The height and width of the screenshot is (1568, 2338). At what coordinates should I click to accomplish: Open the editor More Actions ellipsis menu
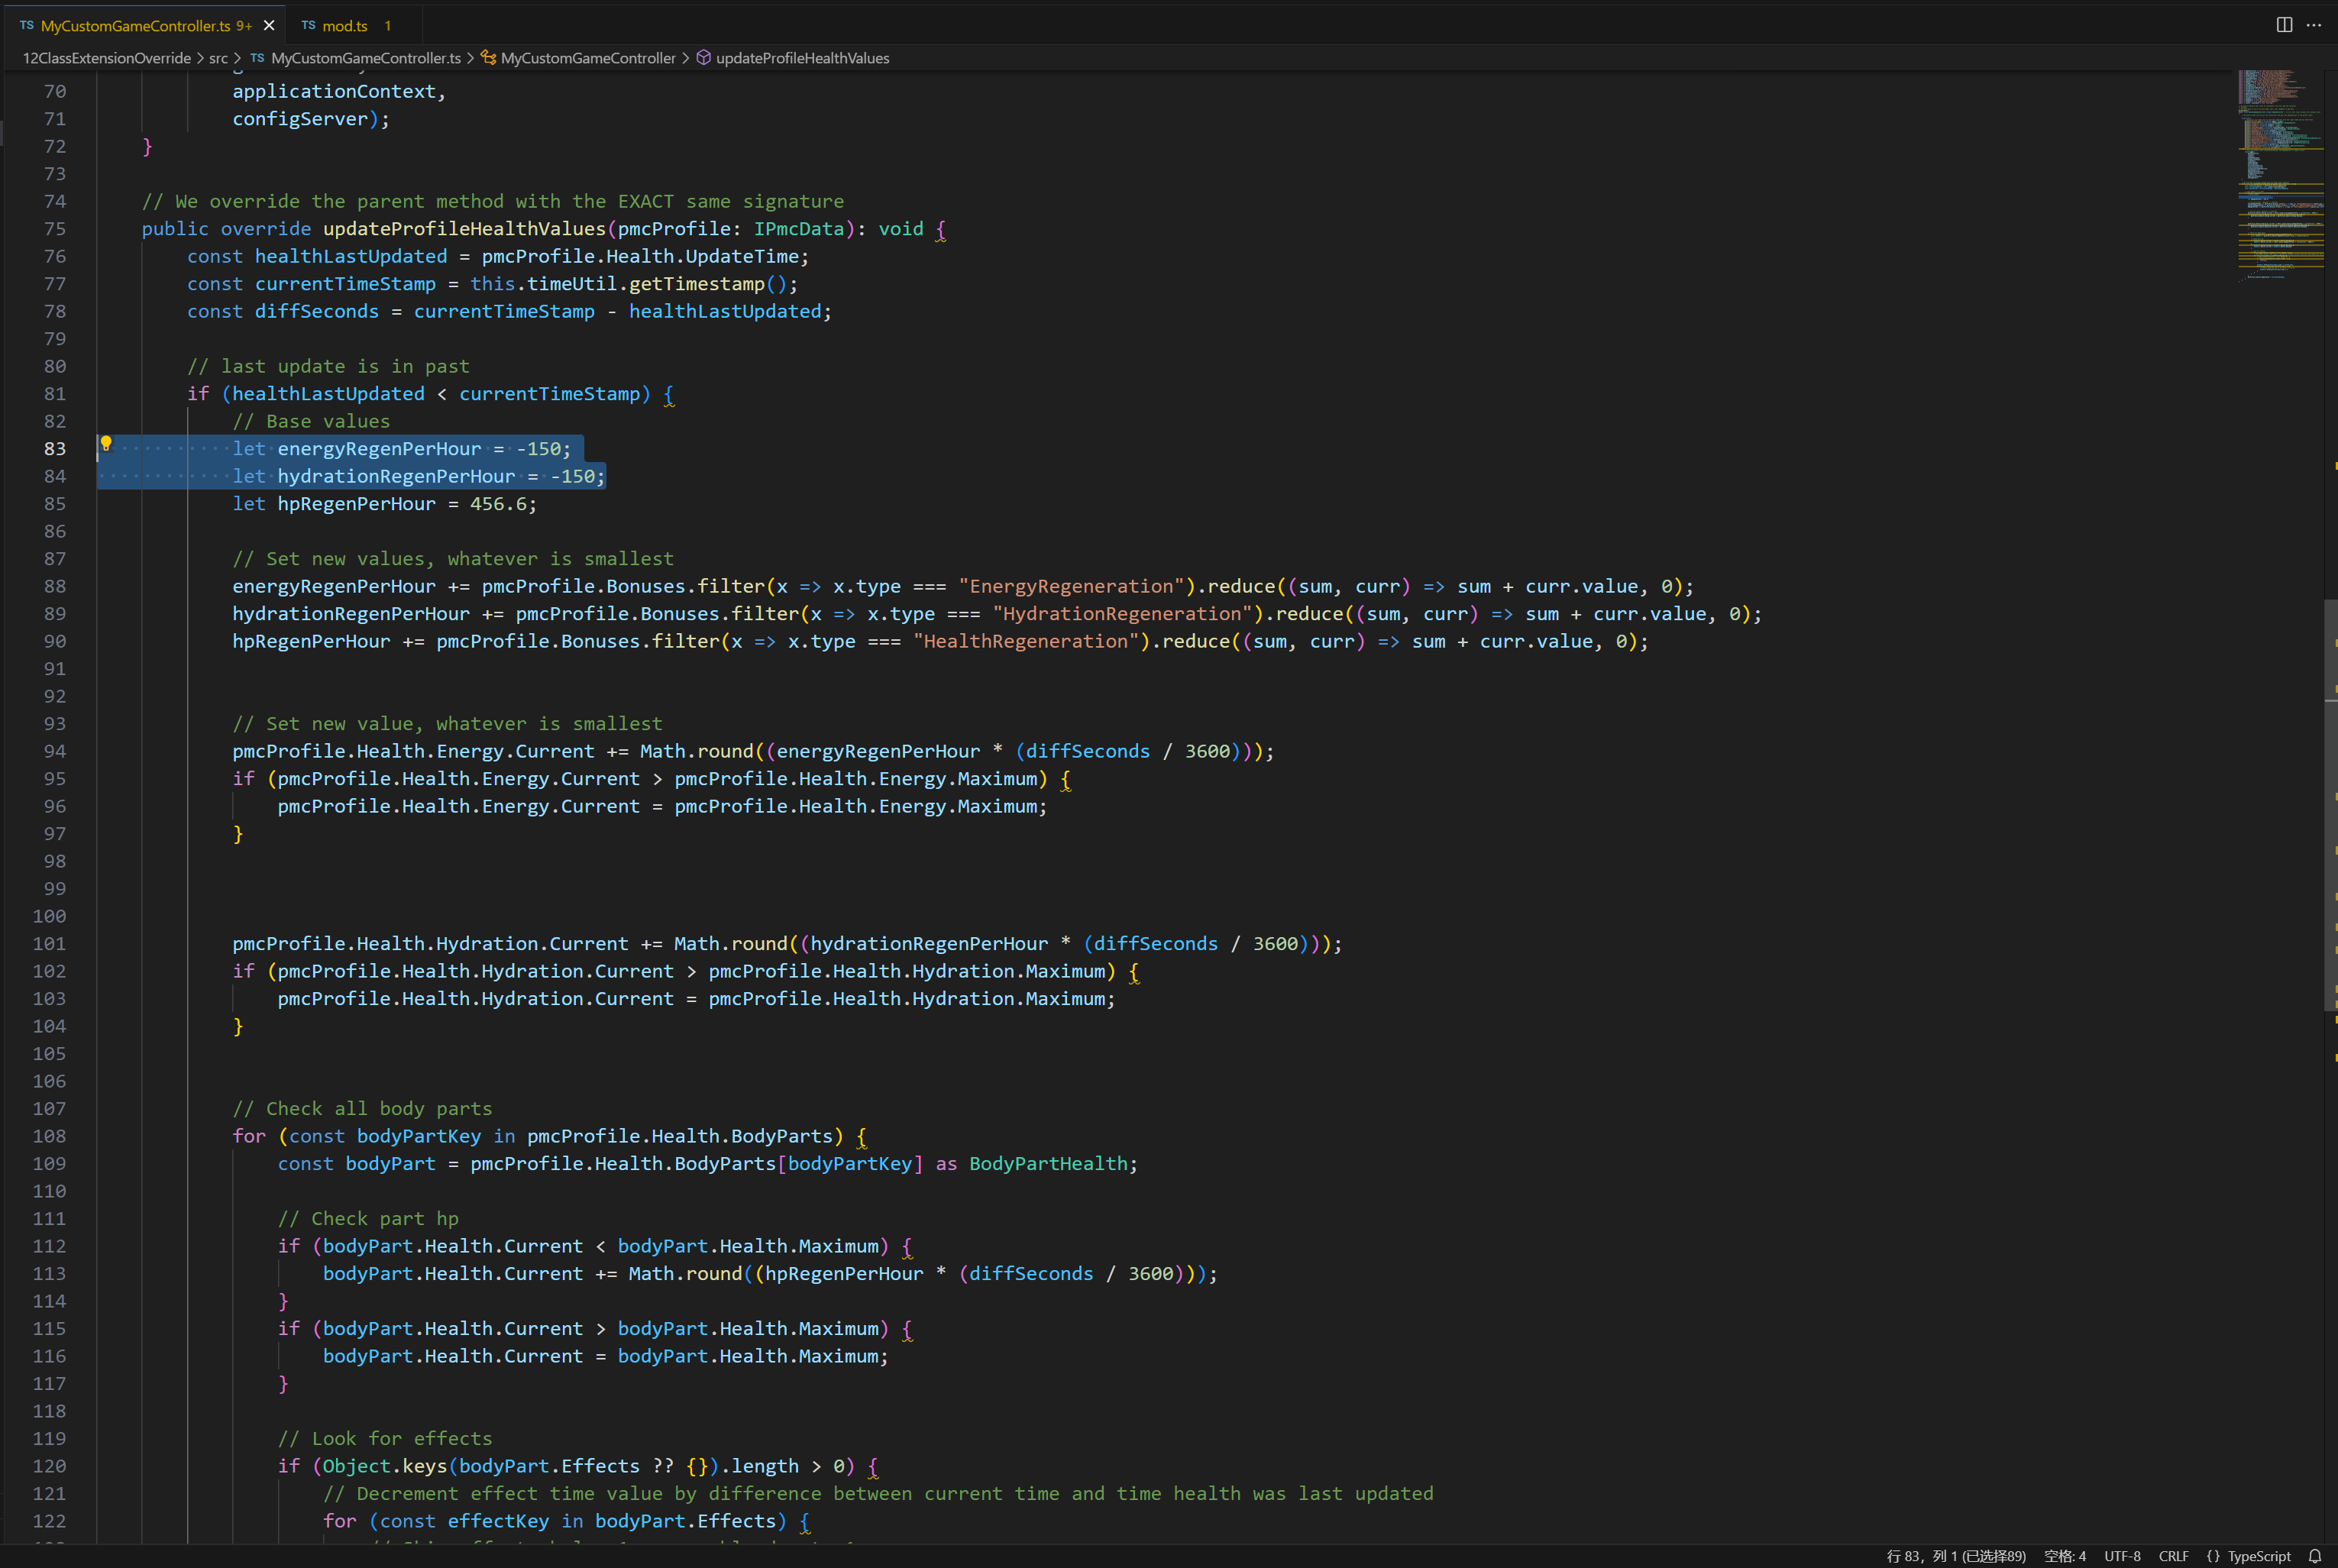pyautogui.click(x=2314, y=25)
